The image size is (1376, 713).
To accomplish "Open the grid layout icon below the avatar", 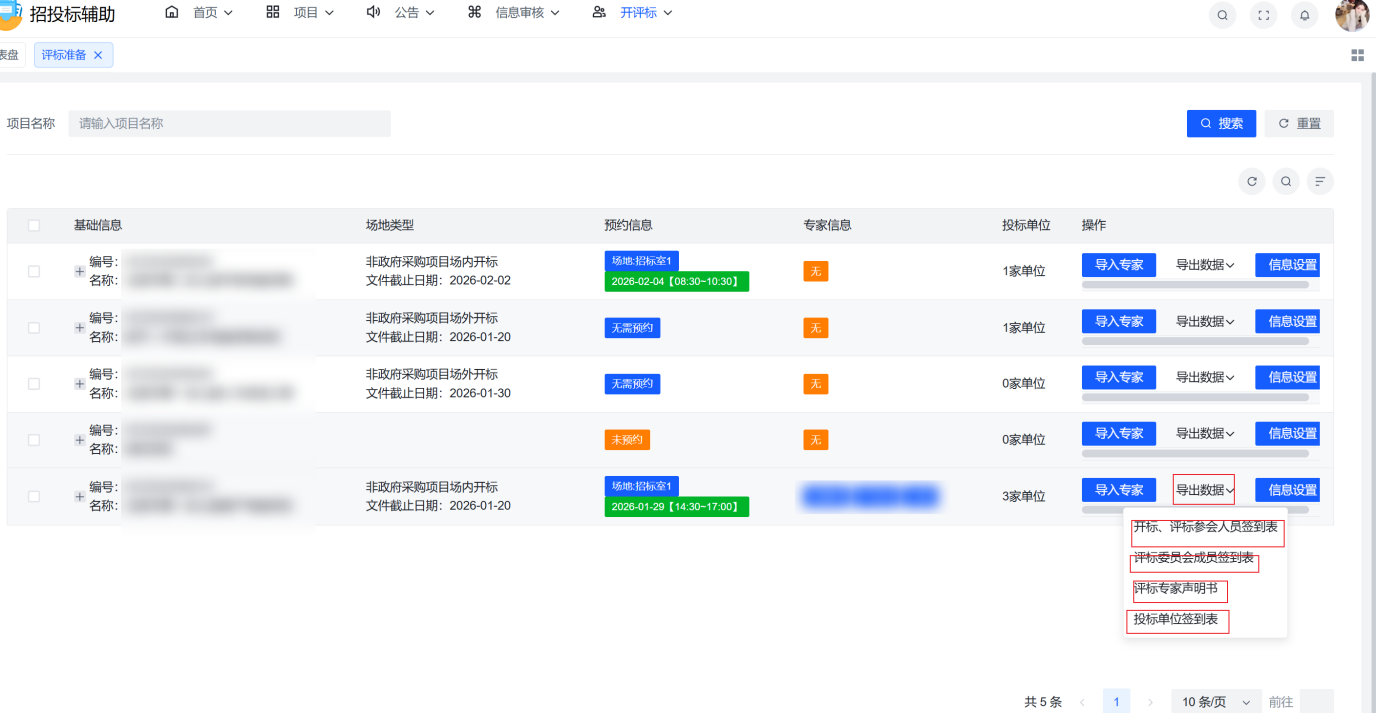I will [1358, 55].
